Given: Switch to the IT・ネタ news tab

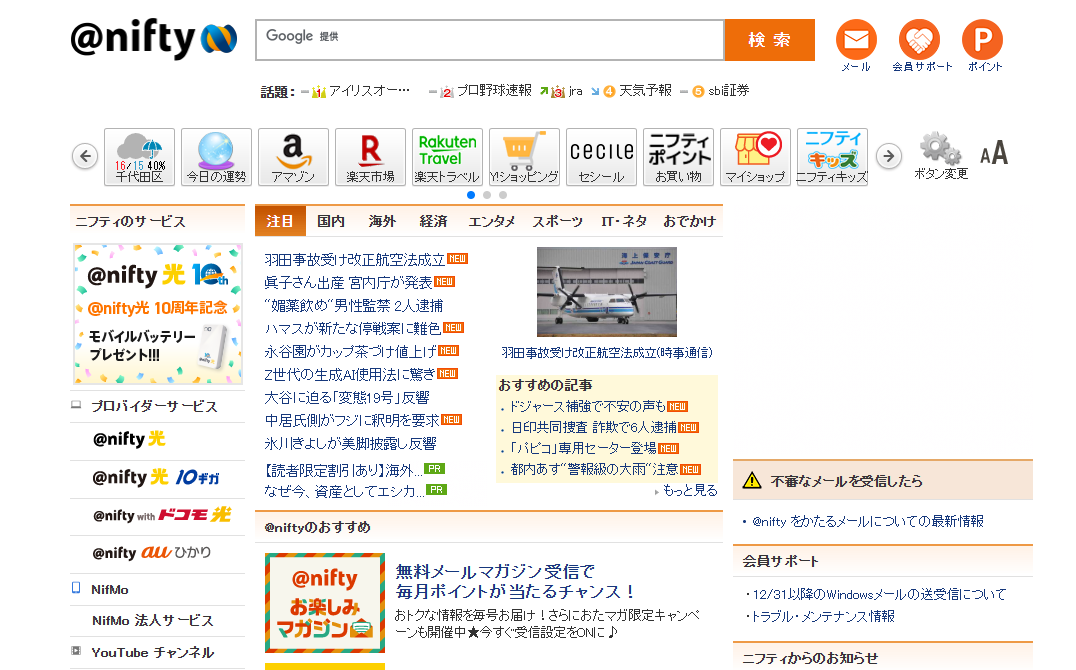Looking at the screenshot, I should [x=624, y=221].
